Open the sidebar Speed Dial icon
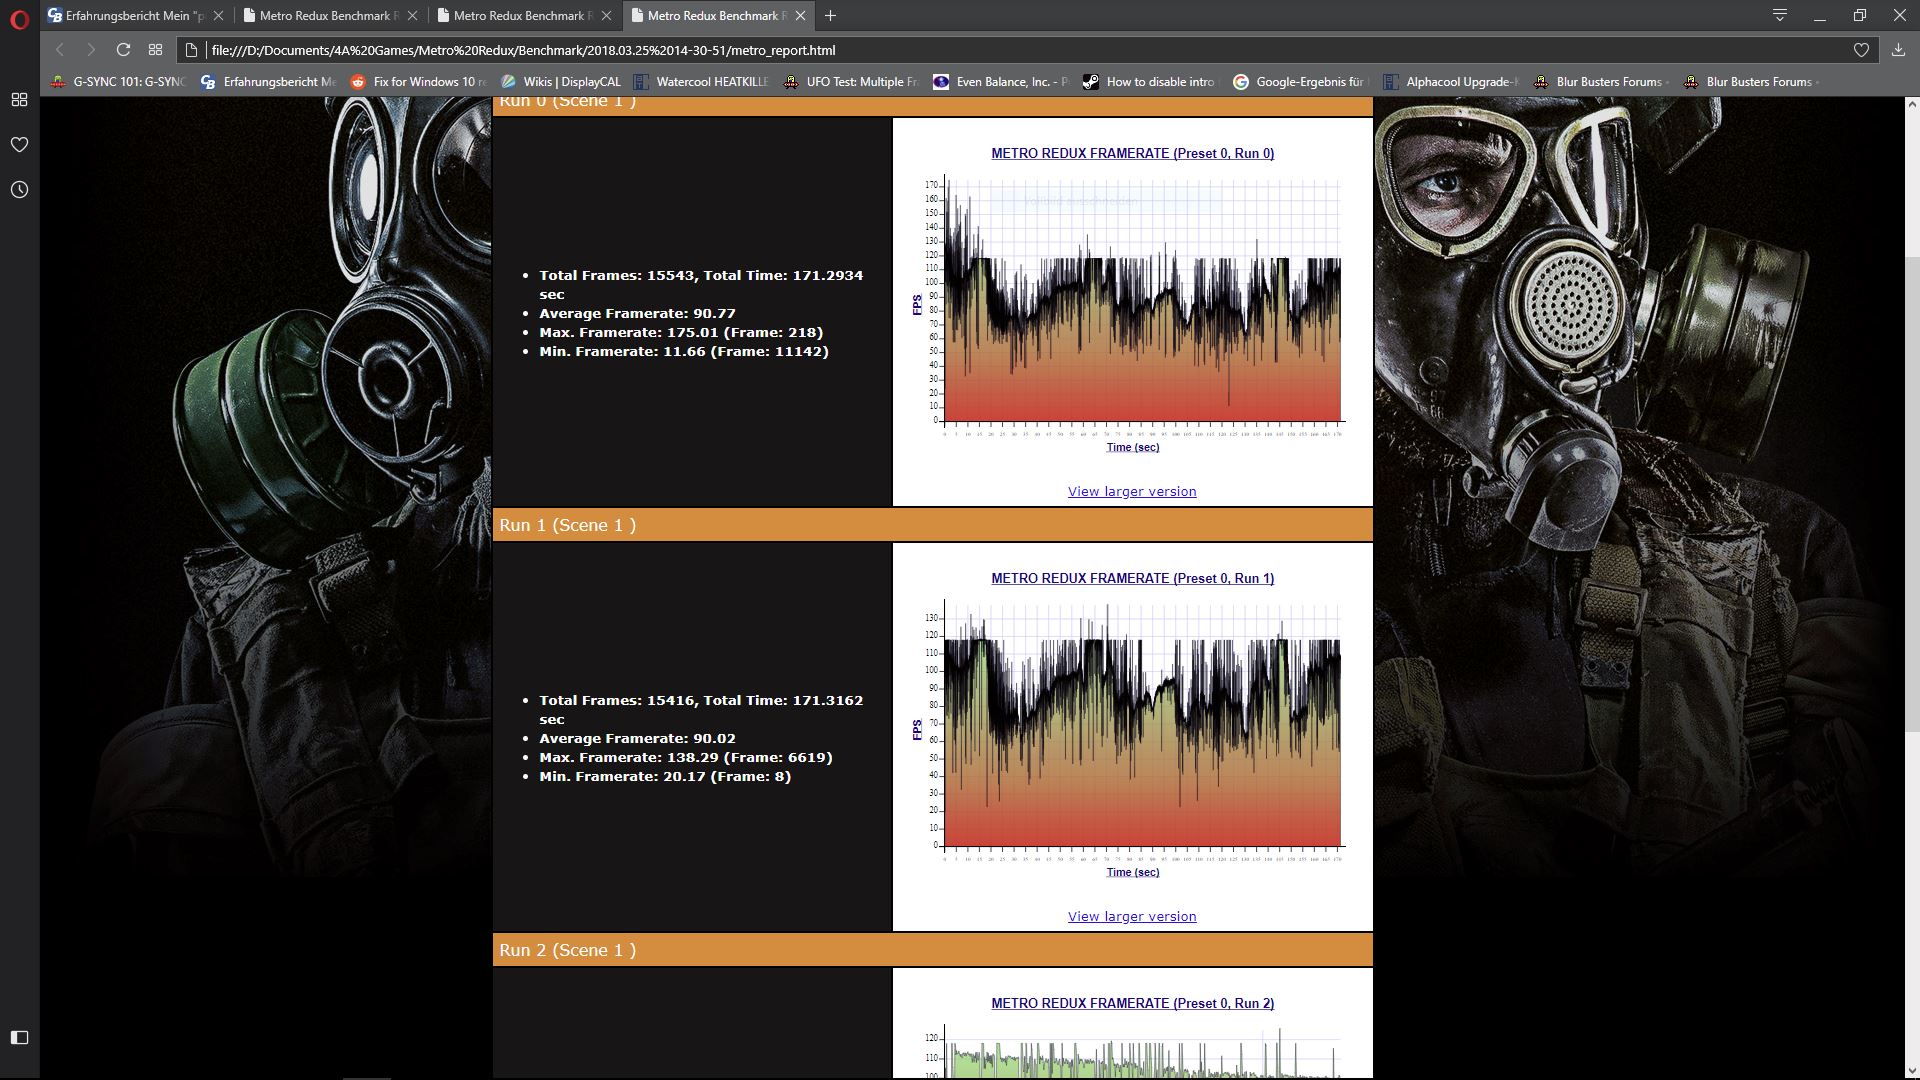The height and width of the screenshot is (1080, 1920). pos(19,100)
